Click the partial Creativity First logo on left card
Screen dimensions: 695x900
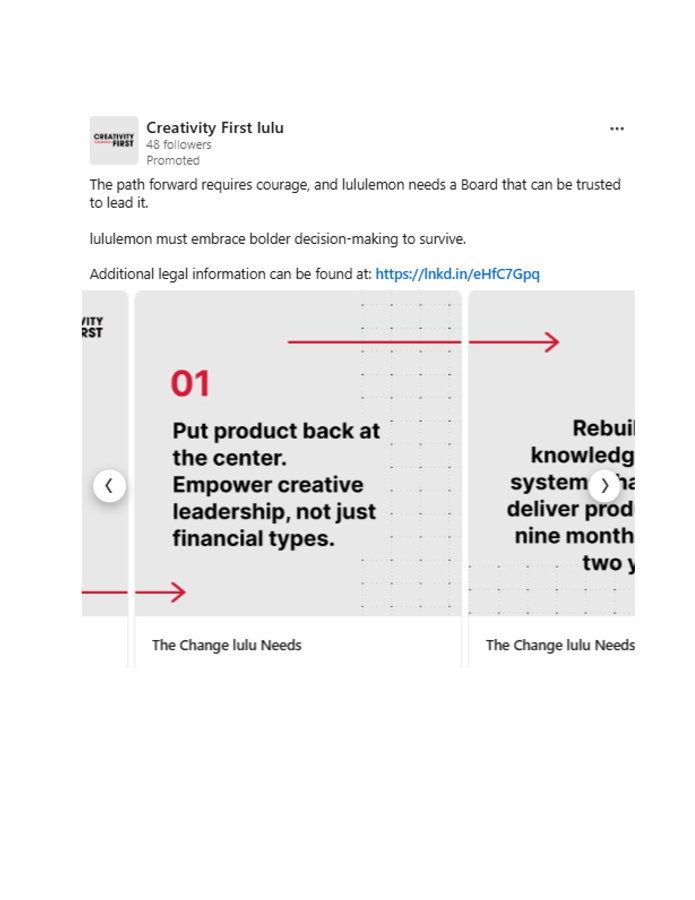point(92,327)
